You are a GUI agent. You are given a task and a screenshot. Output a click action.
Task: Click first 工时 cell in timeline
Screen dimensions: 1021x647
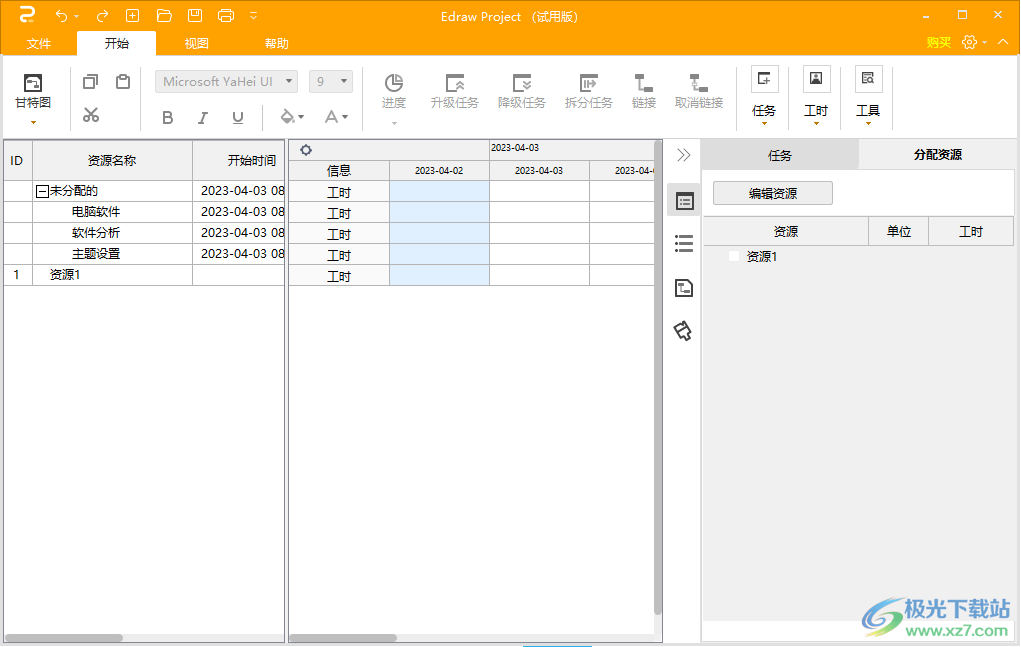pos(339,192)
